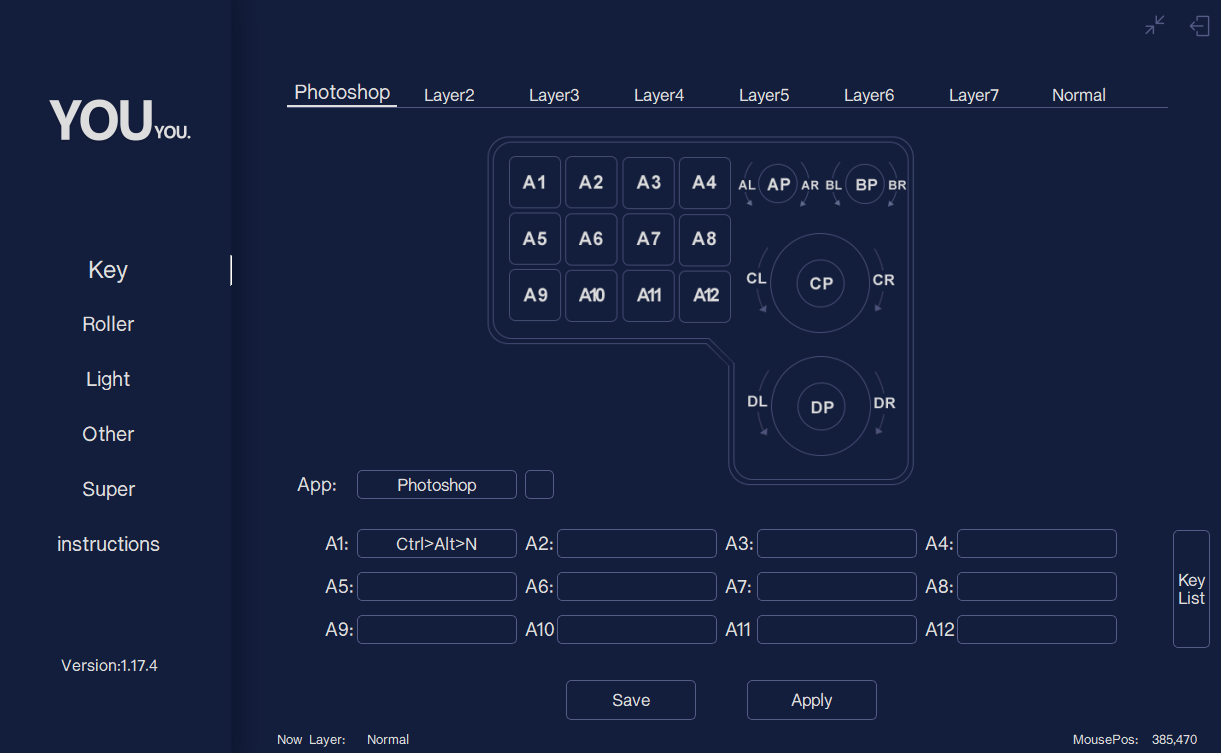Image resolution: width=1221 pixels, height=753 pixels.
Task: Open the Other section in sidebar
Action: (x=108, y=434)
